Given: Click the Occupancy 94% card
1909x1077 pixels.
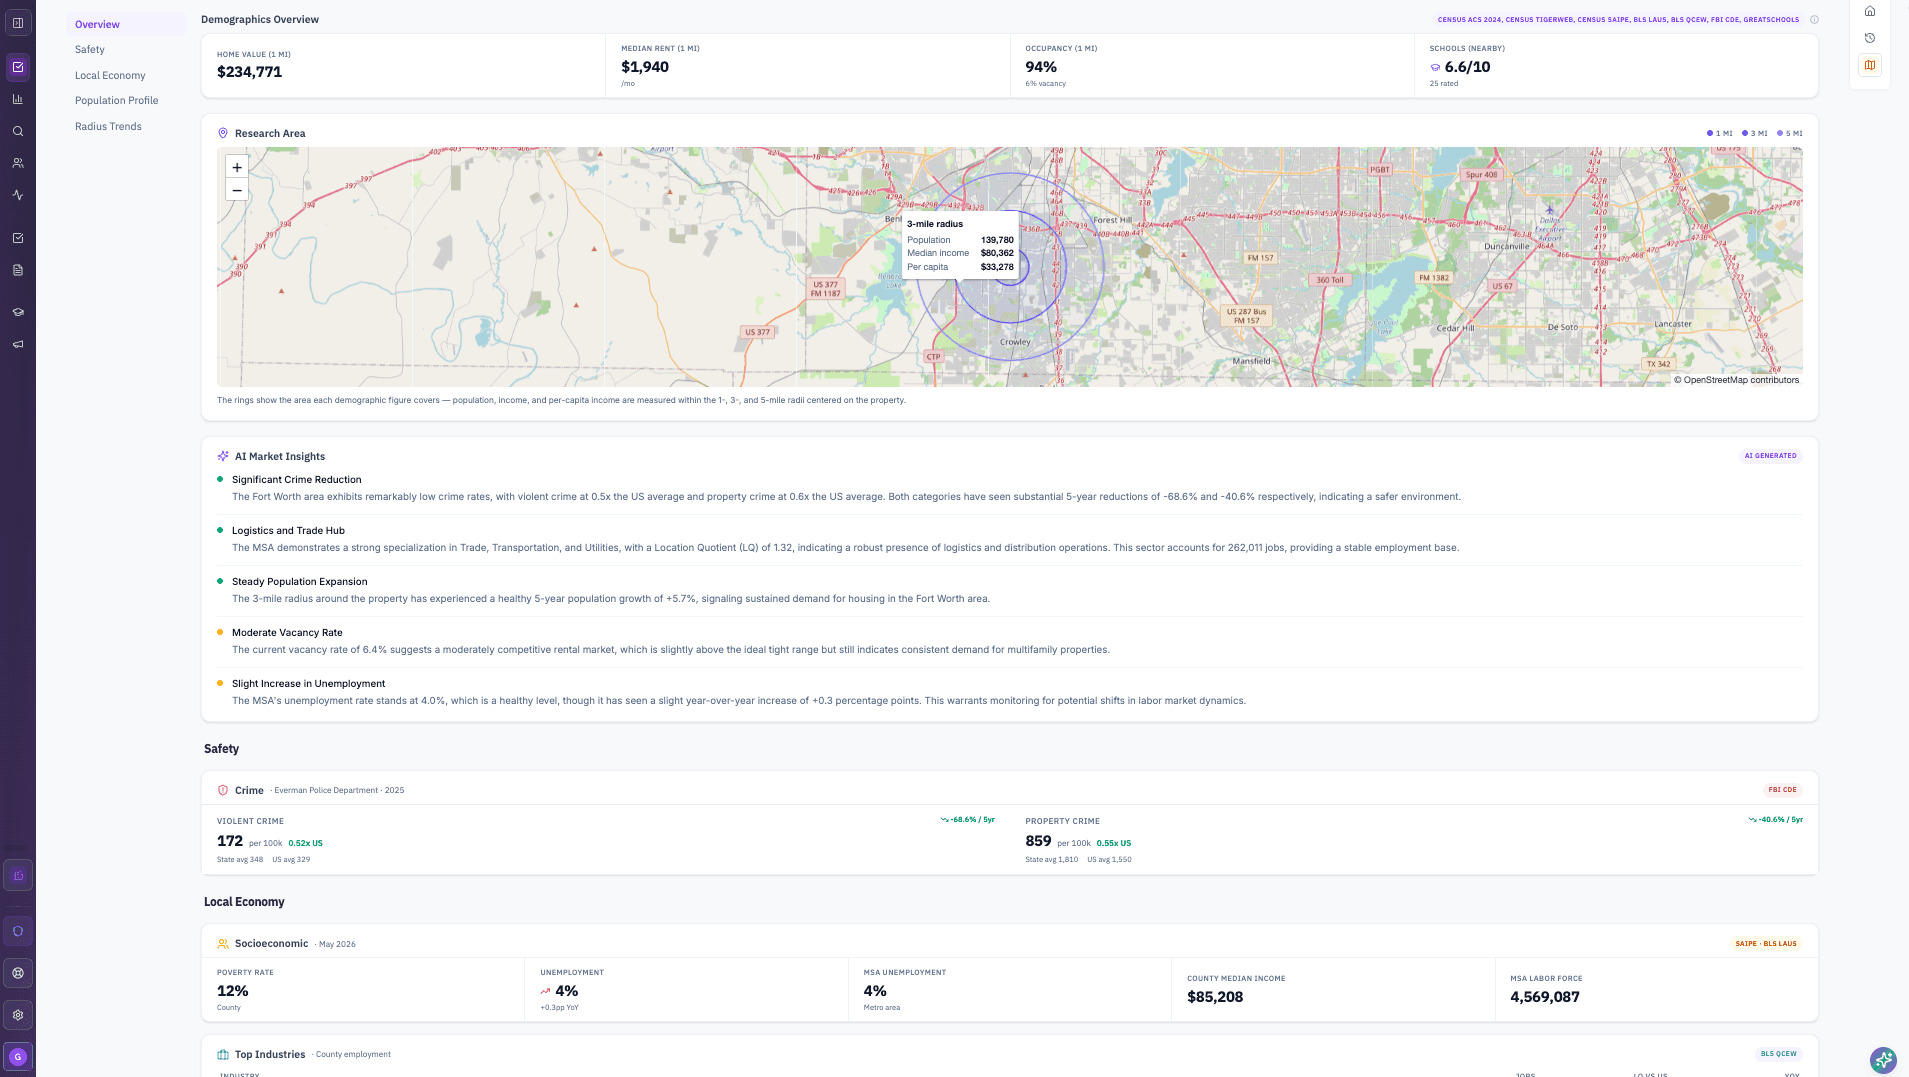Looking at the screenshot, I should [x=1212, y=66].
